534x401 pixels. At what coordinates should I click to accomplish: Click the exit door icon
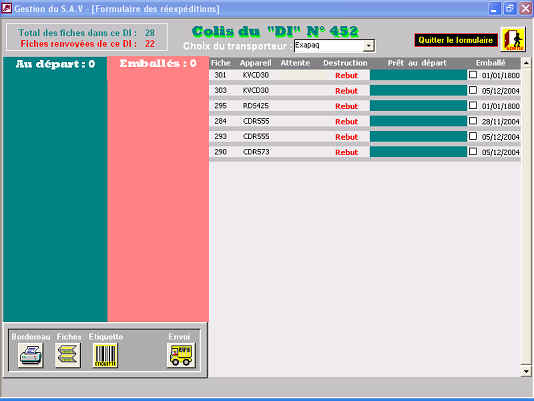tap(513, 40)
